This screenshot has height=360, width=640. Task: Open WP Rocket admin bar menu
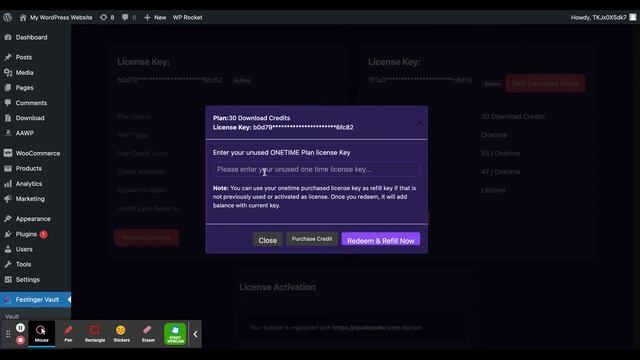point(187,18)
